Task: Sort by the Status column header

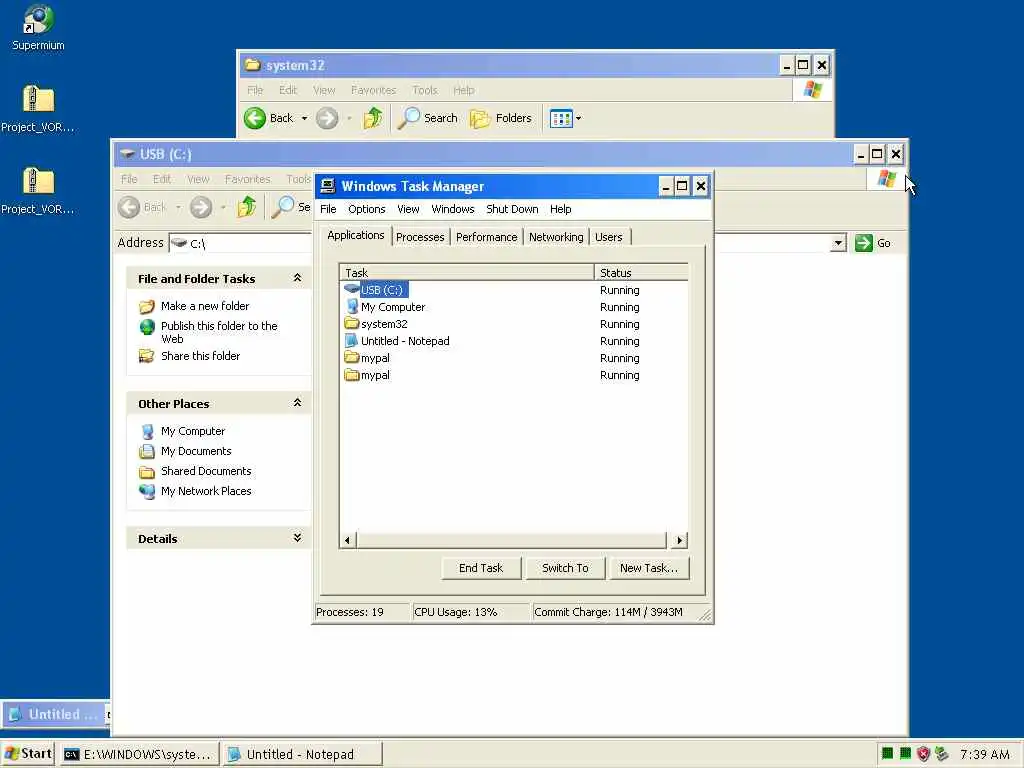Action: (641, 272)
